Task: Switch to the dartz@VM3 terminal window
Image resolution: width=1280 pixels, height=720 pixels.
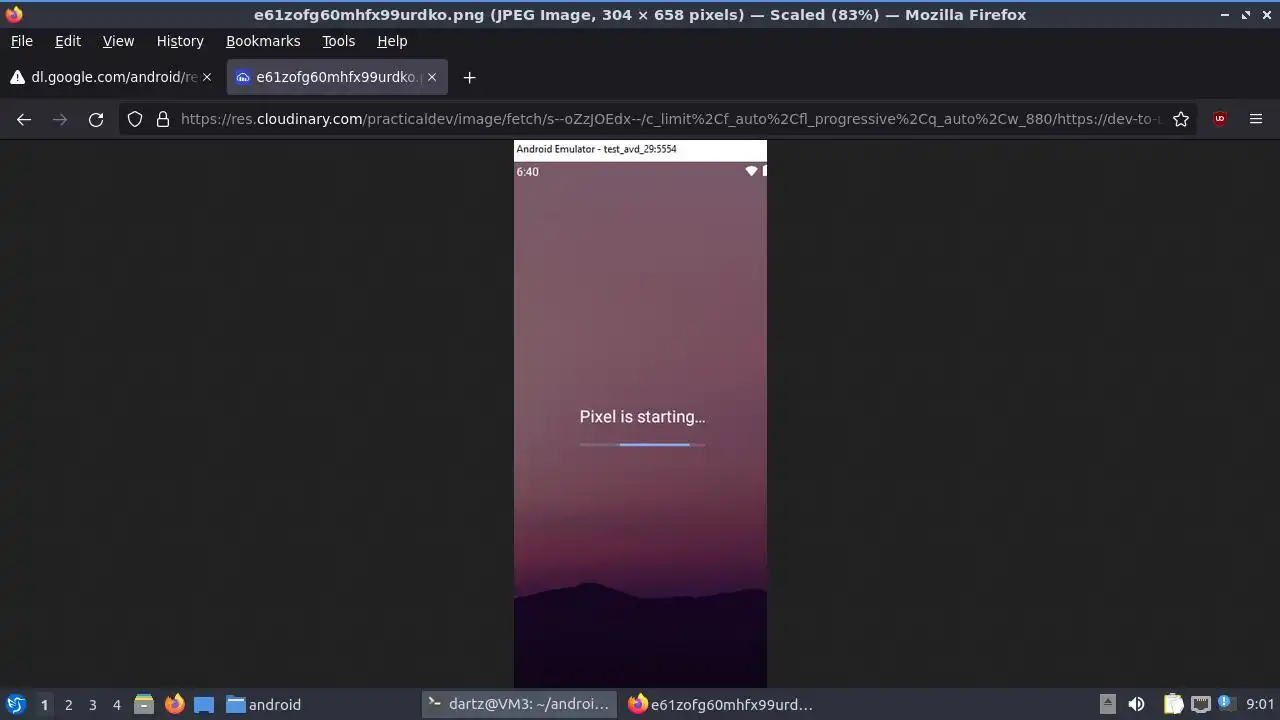Action: tap(518, 704)
